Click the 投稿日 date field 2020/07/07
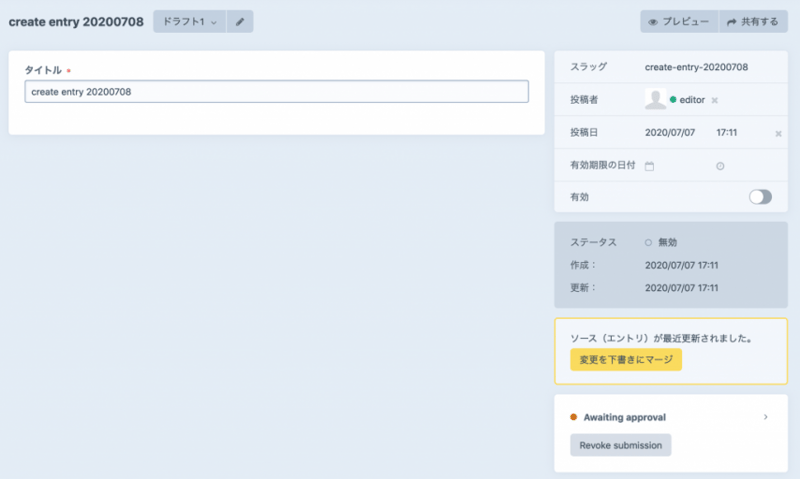 (x=670, y=132)
